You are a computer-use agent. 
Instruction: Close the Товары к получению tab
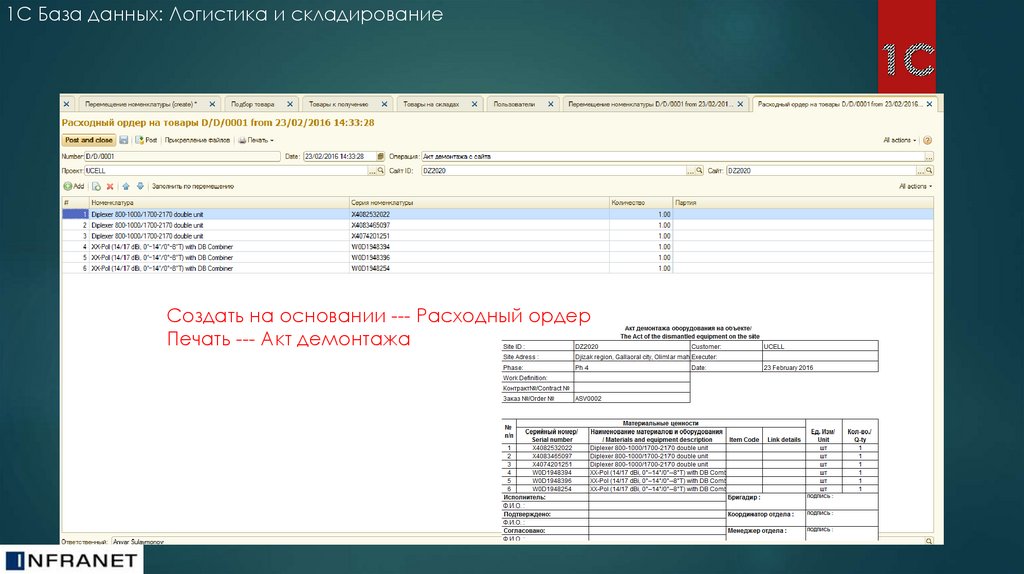pos(384,104)
